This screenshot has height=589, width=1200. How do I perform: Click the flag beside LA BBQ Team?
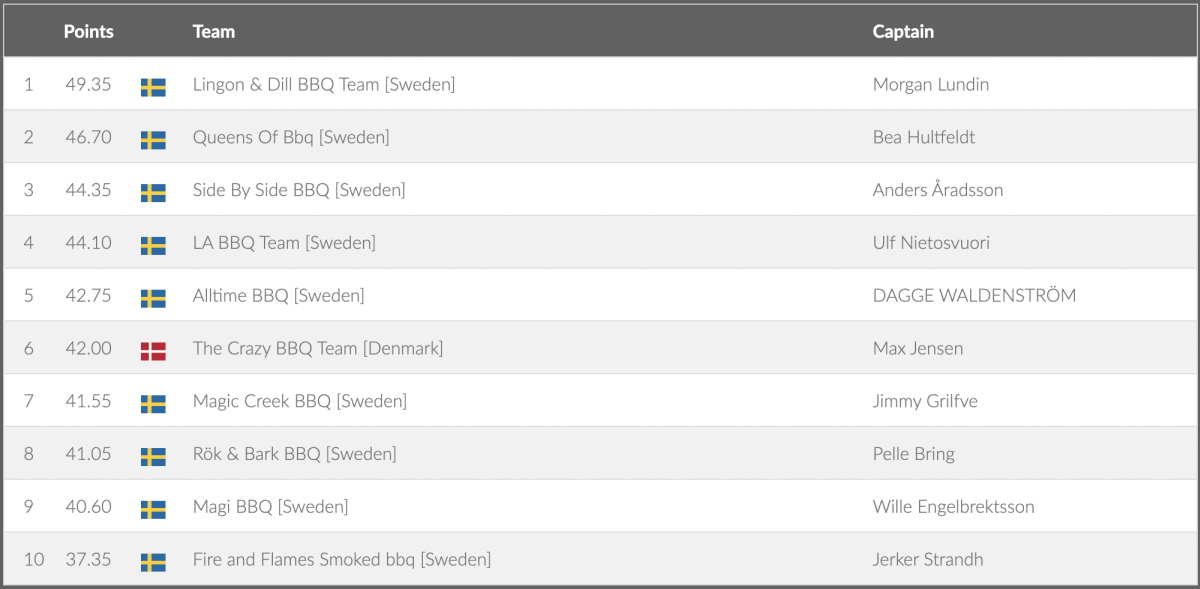tap(153, 246)
